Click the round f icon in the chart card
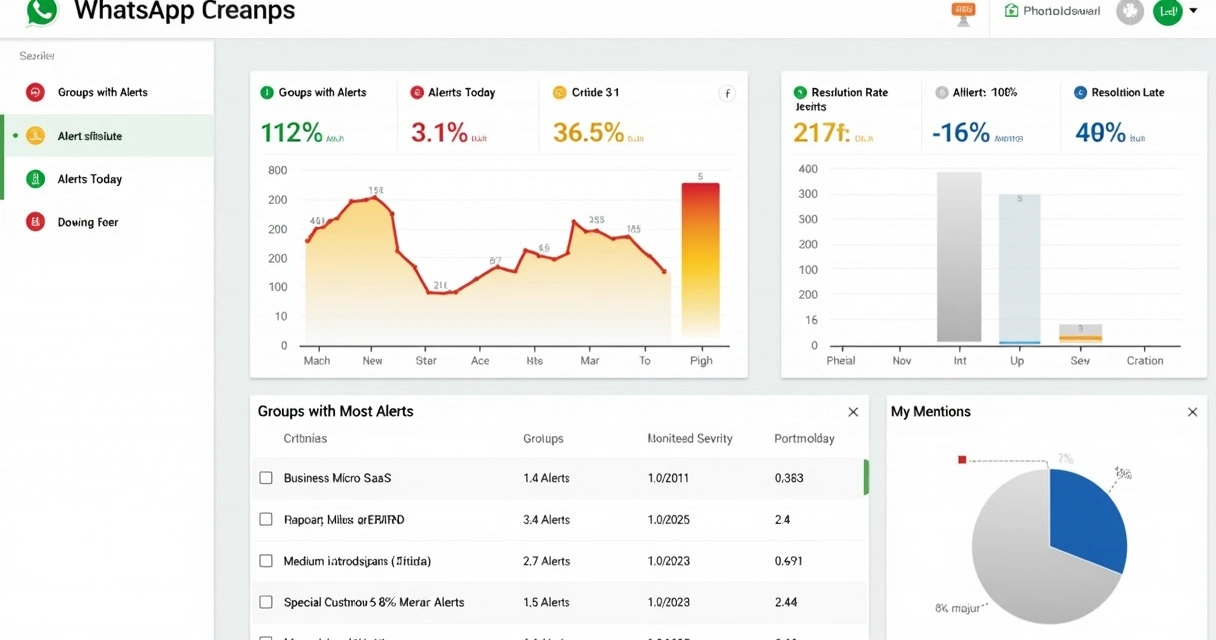Screen dimensions: 1216x640 click(x=727, y=93)
